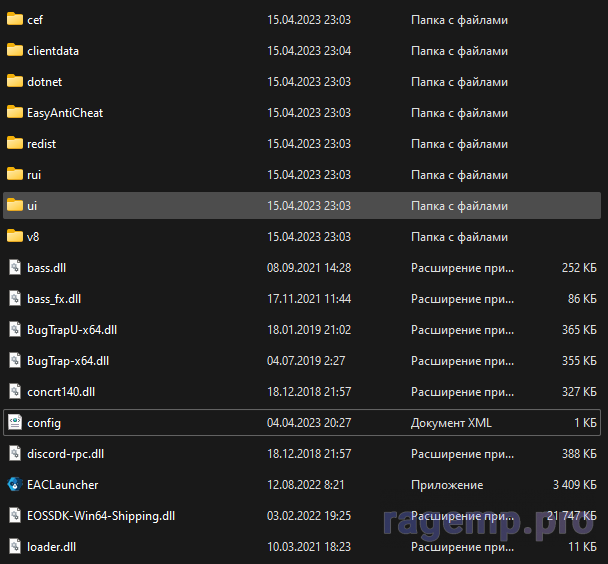Select the cef folder name
608x564 pixels.
click(x=35, y=20)
